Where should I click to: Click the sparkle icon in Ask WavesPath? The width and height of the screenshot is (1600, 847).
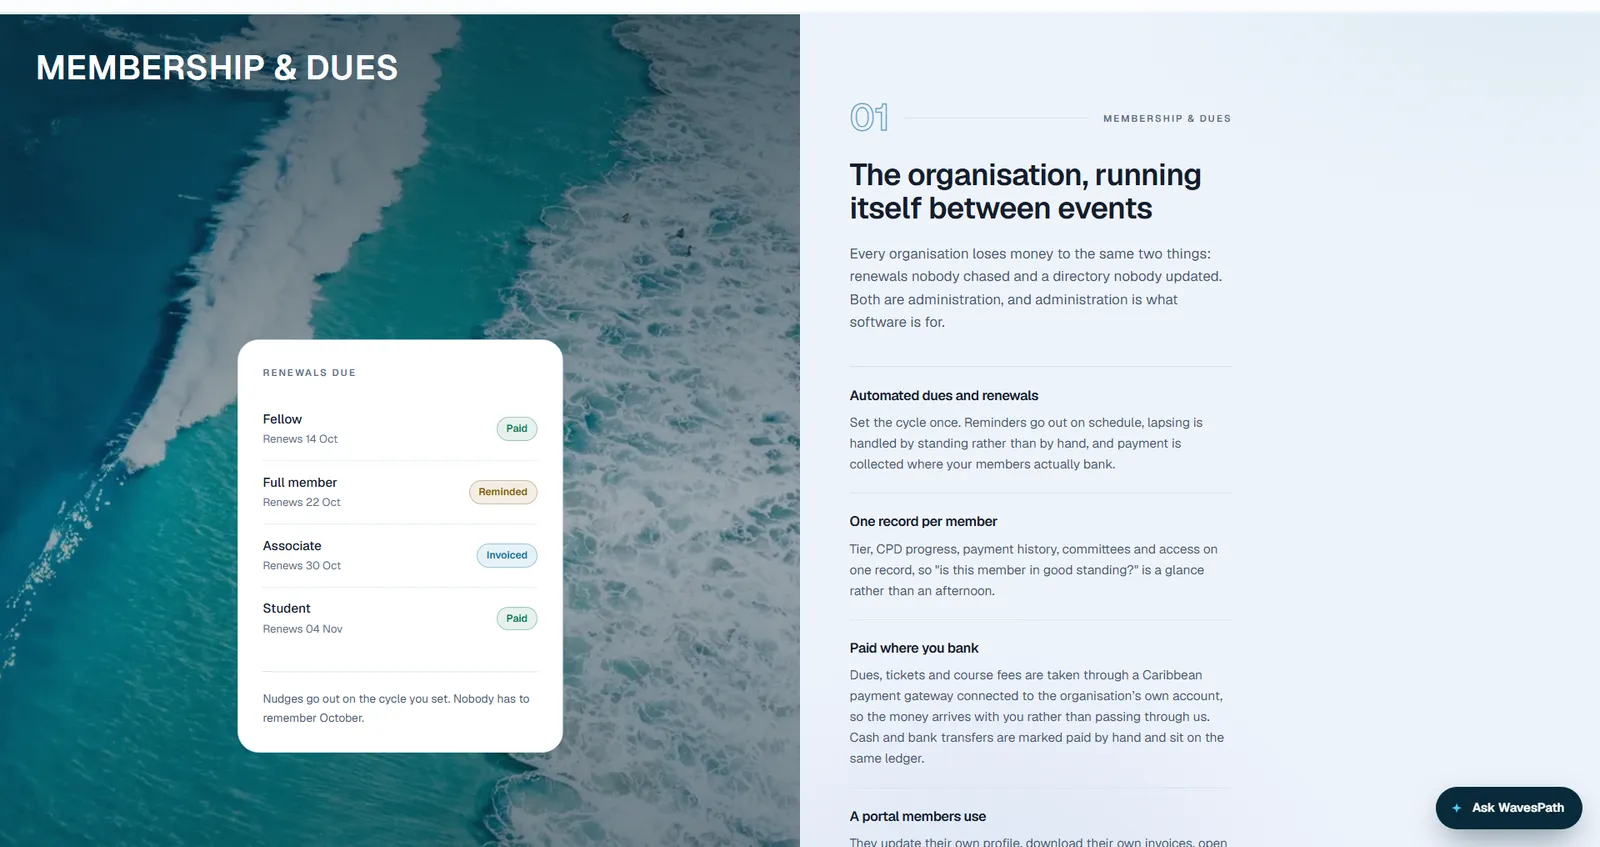click(x=1457, y=808)
